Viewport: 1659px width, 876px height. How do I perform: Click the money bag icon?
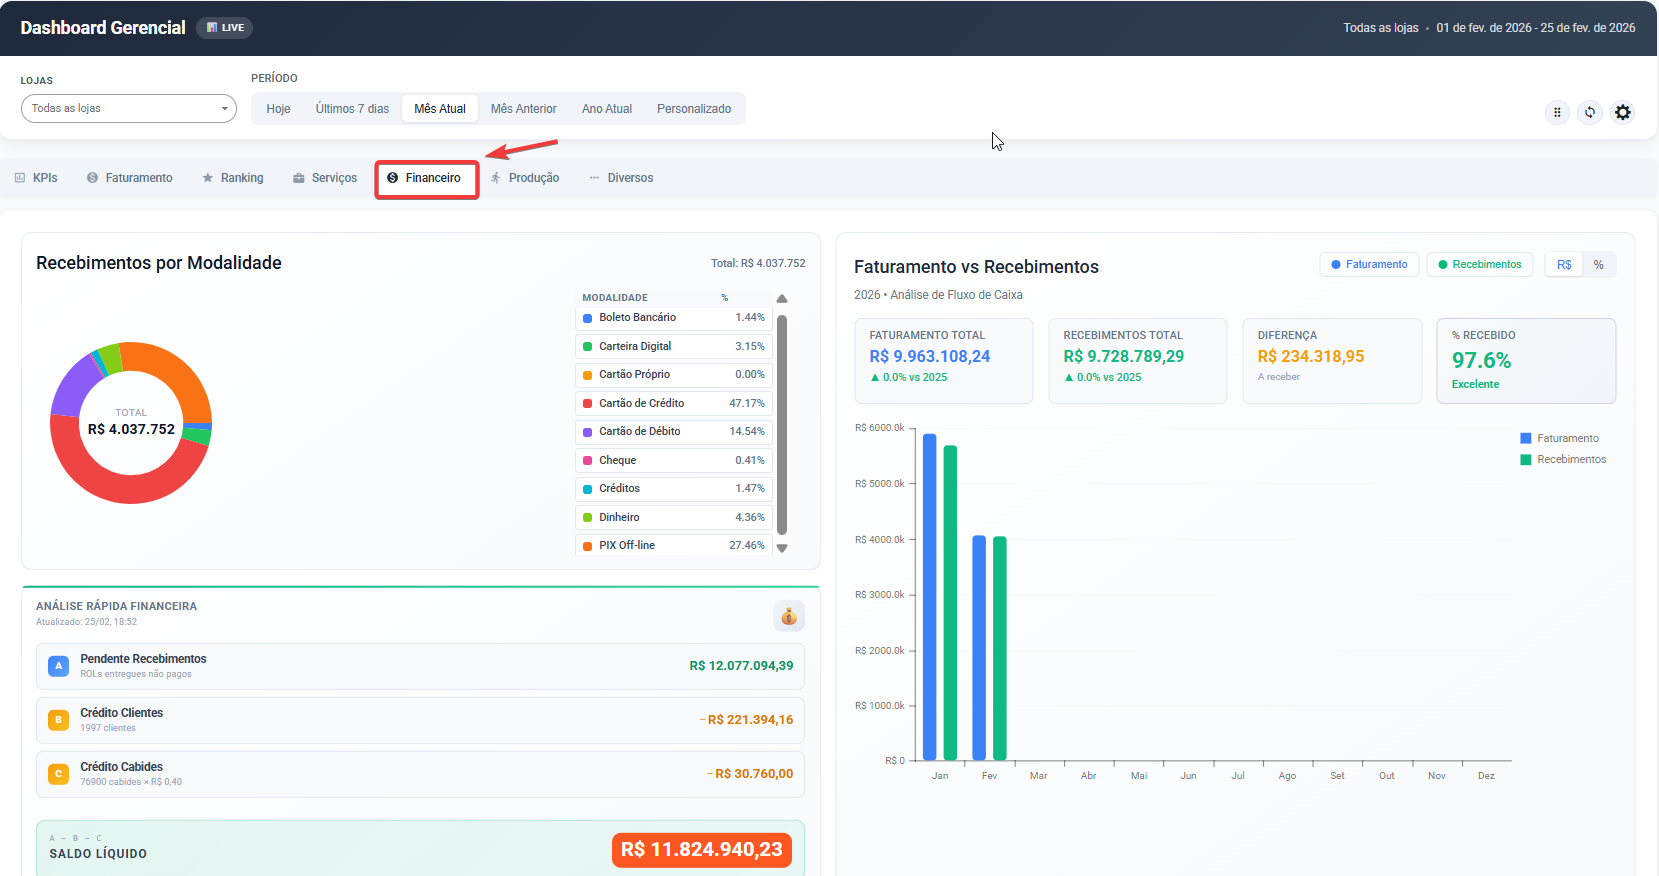(788, 616)
